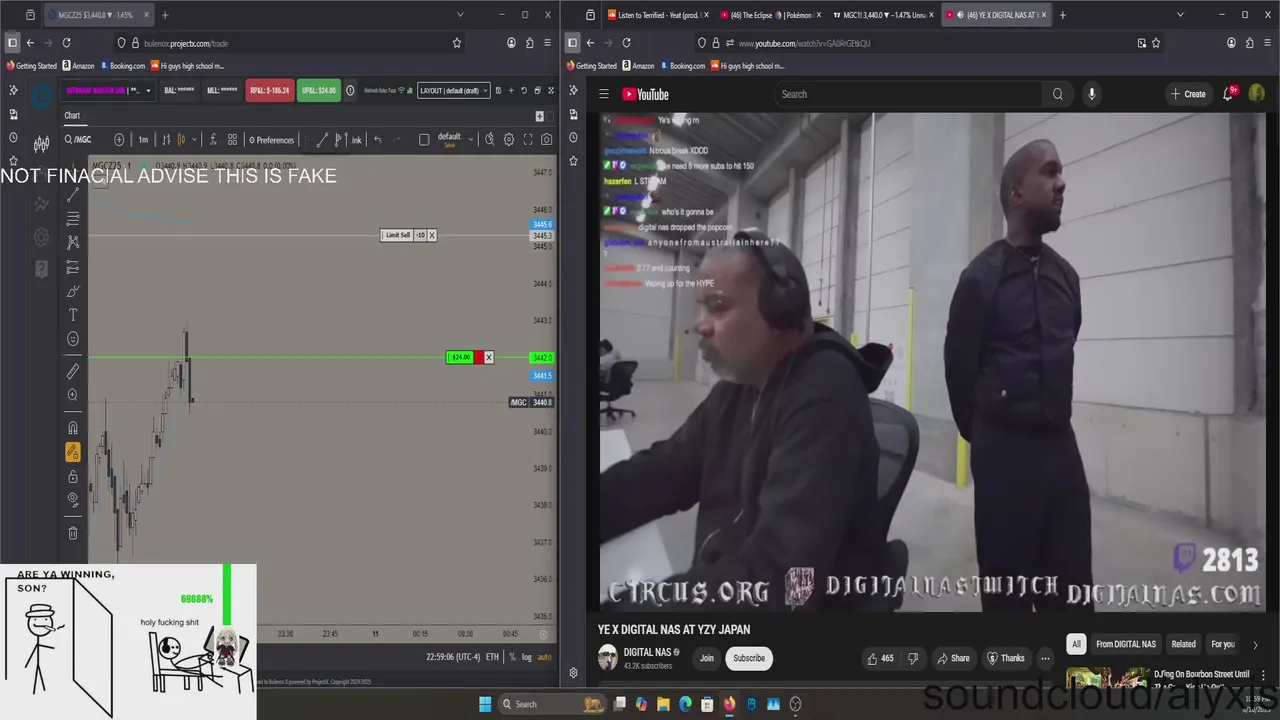Toggle fullscreen chart mode

[x=527, y=140]
